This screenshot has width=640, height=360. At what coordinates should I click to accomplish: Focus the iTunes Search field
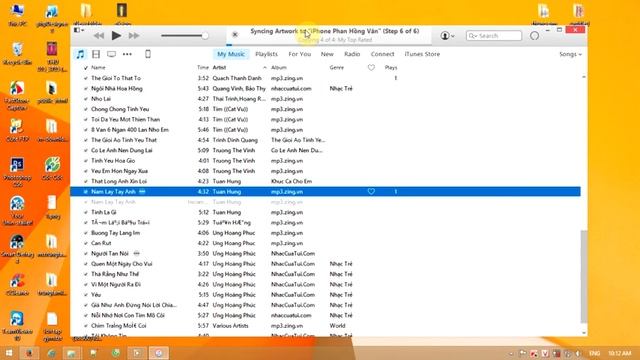pos(494,36)
